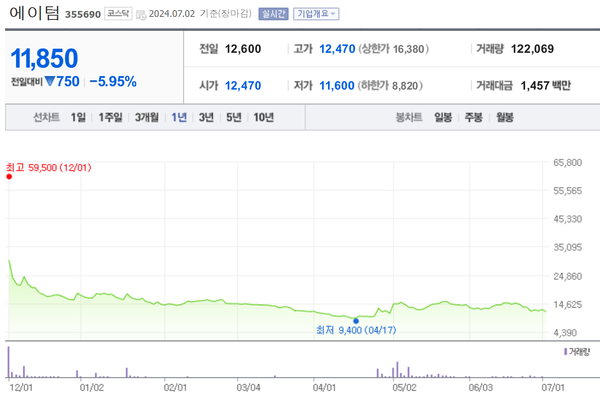Image resolution: width=600 pixels, height=396 pixels.
Task: Click the 고가 value 12,470
Action: [x=337, y=49]
